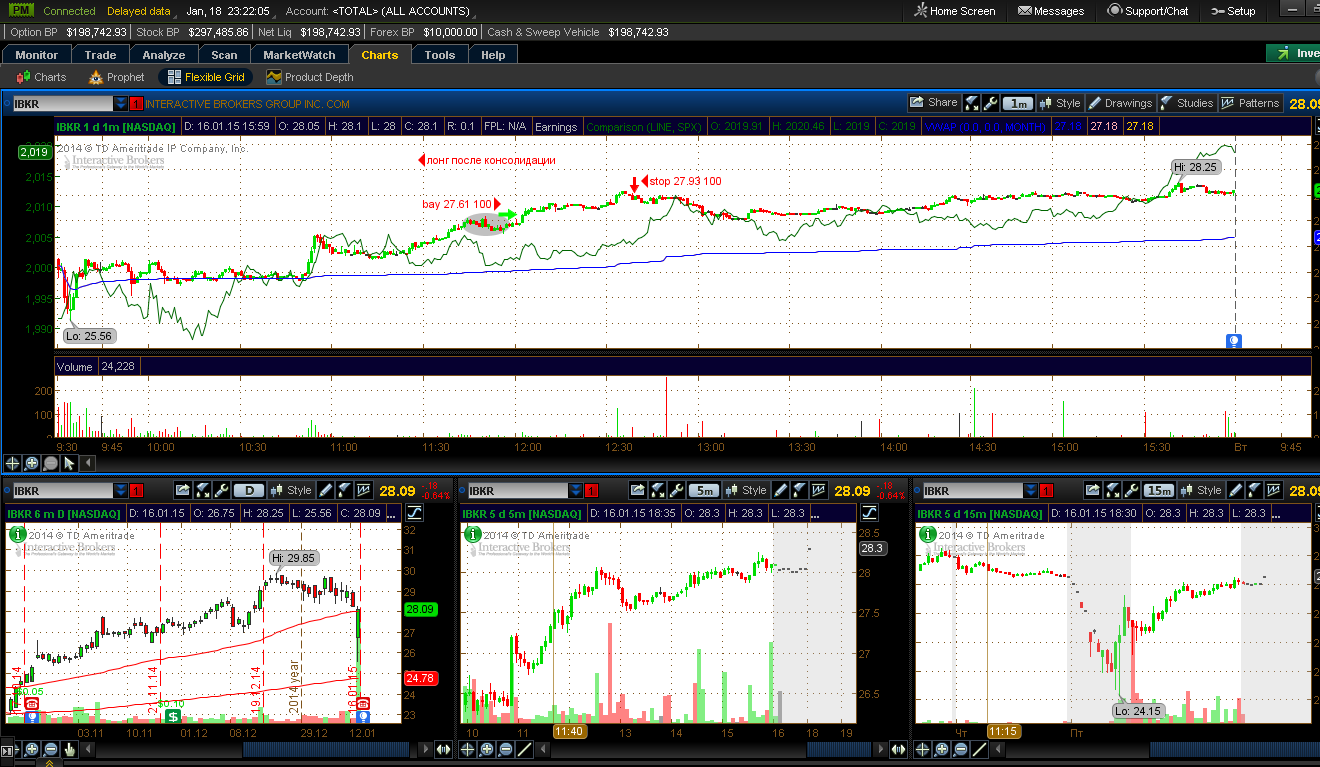
Task: Open the Setup menu
Action: (x=1233, y=11)
